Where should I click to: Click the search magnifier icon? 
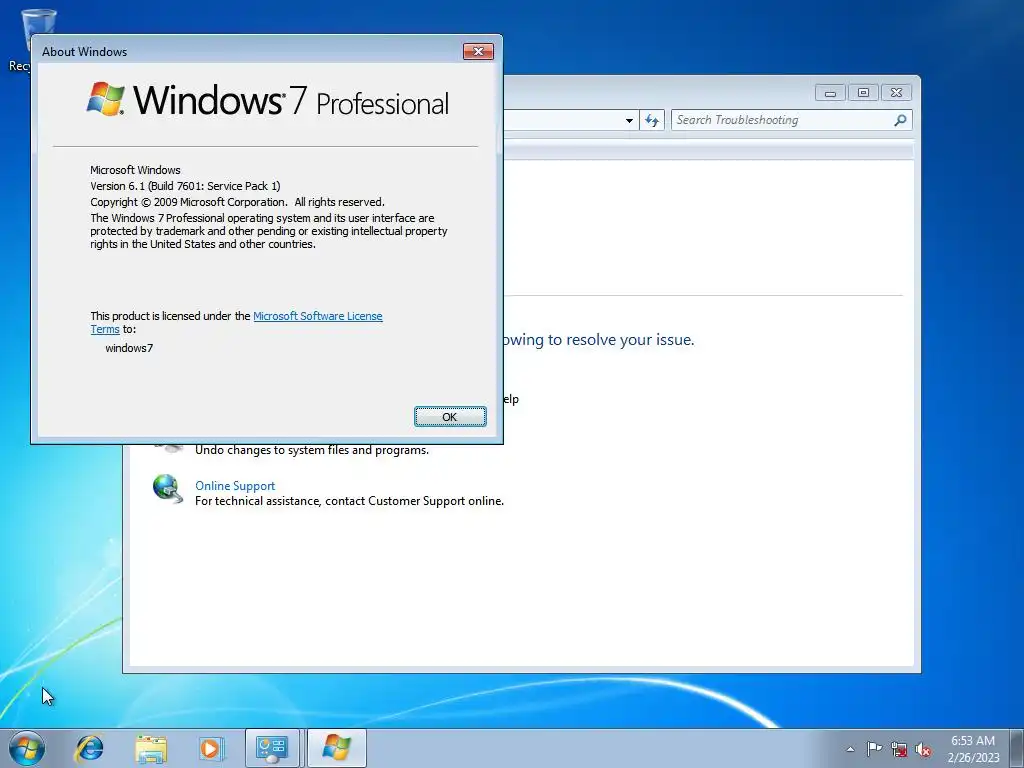click(901, 120)
